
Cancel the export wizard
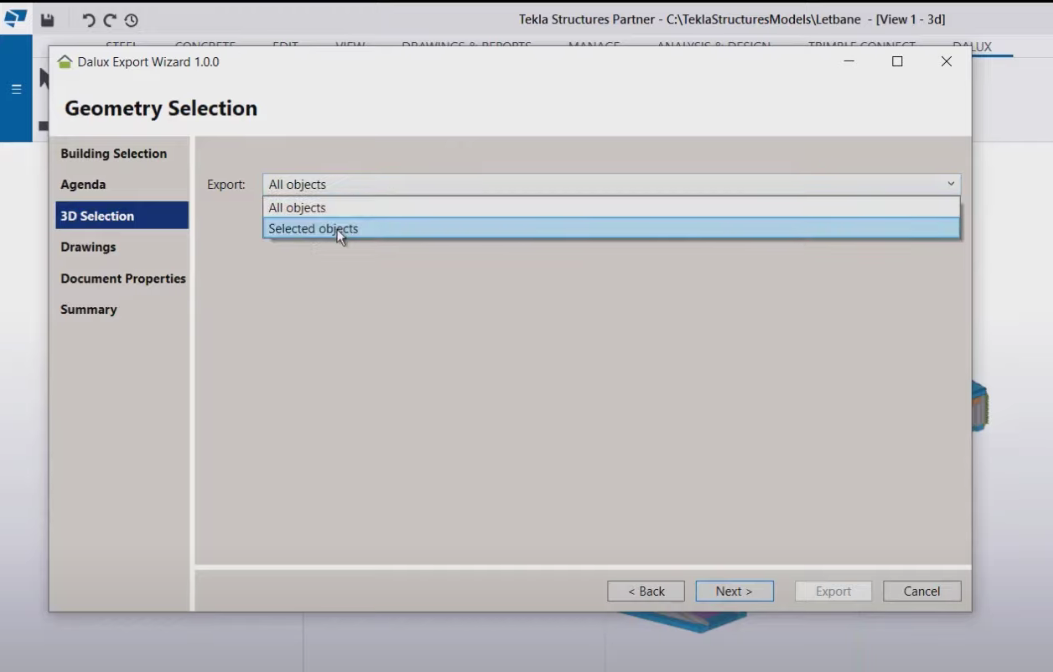921,591
